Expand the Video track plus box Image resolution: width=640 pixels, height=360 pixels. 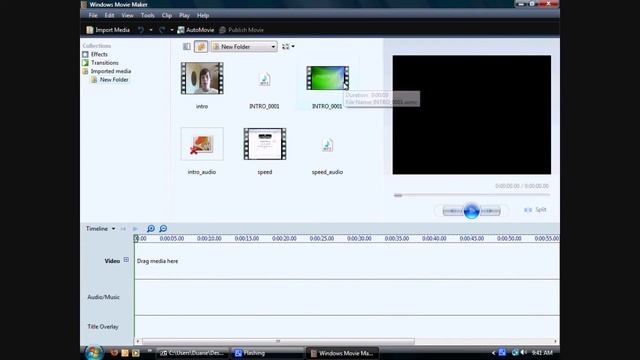pyautogui.click(x=126, y=260)
